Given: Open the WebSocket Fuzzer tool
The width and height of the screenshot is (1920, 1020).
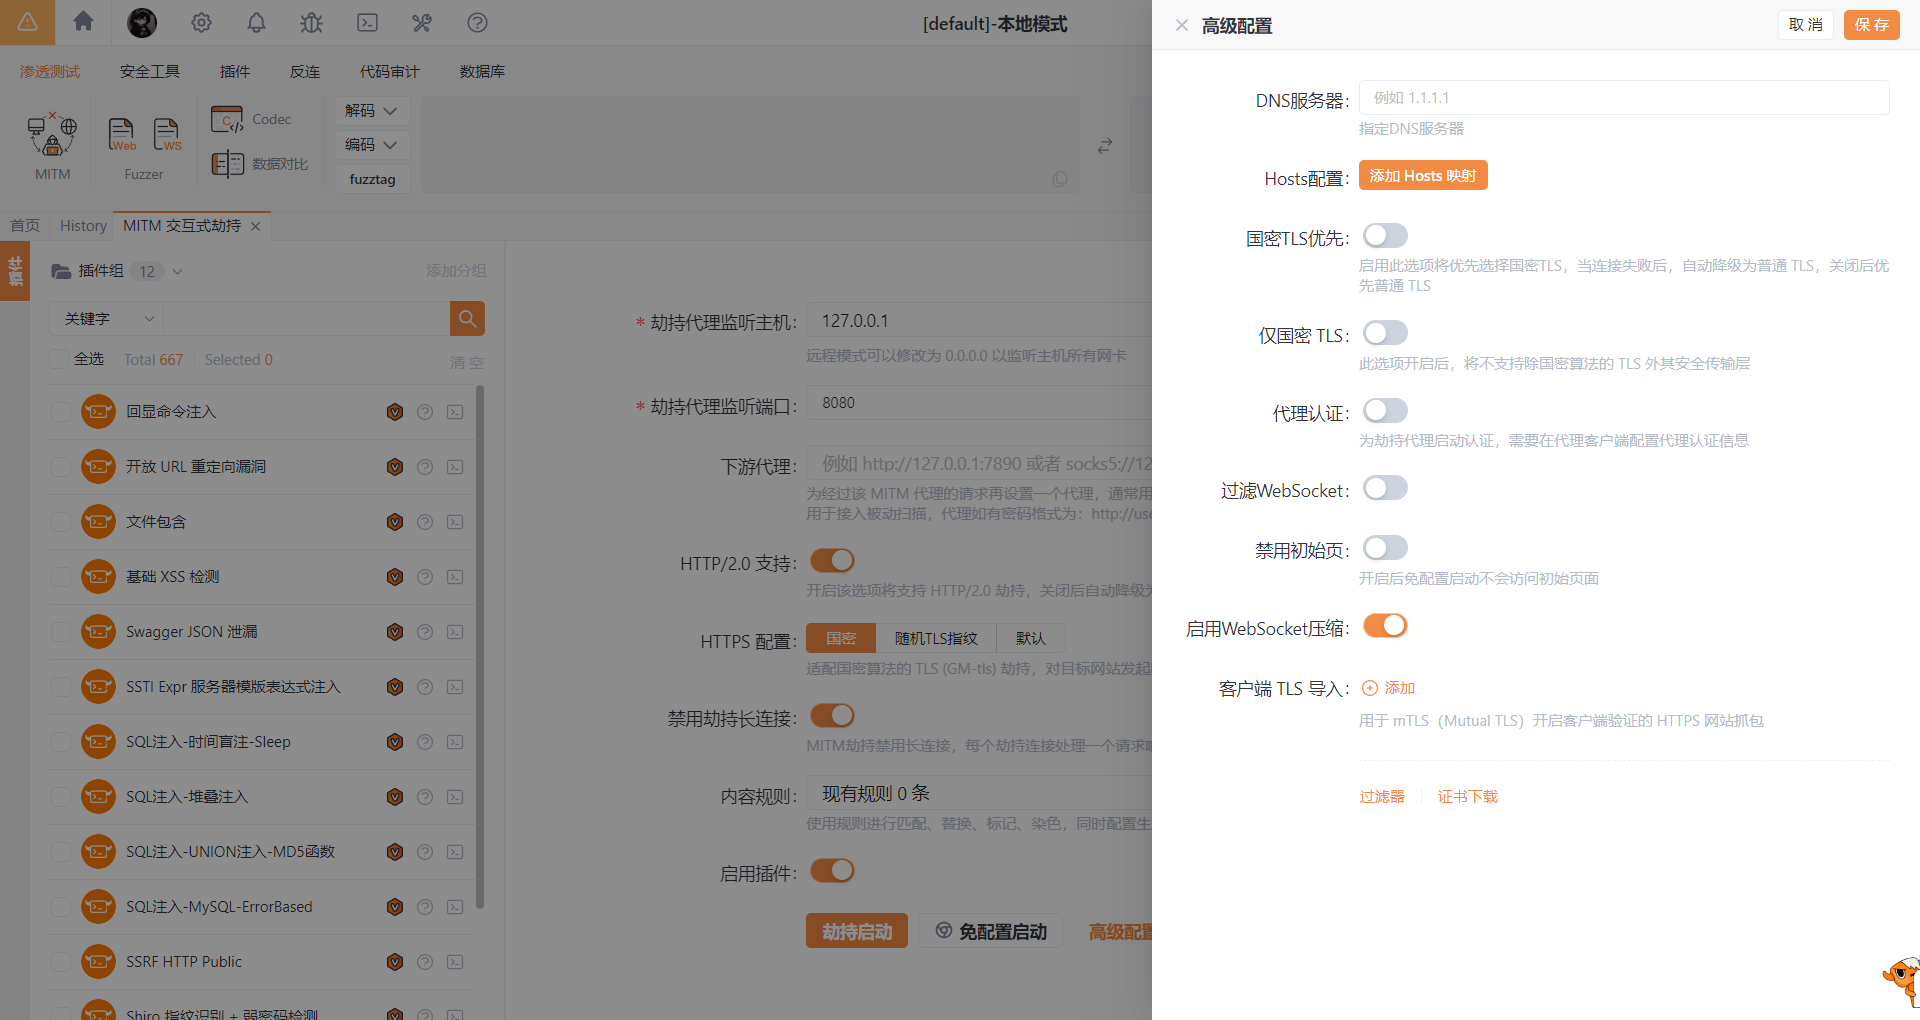Looking at the screenshot, I should click(x=167, y=136).
